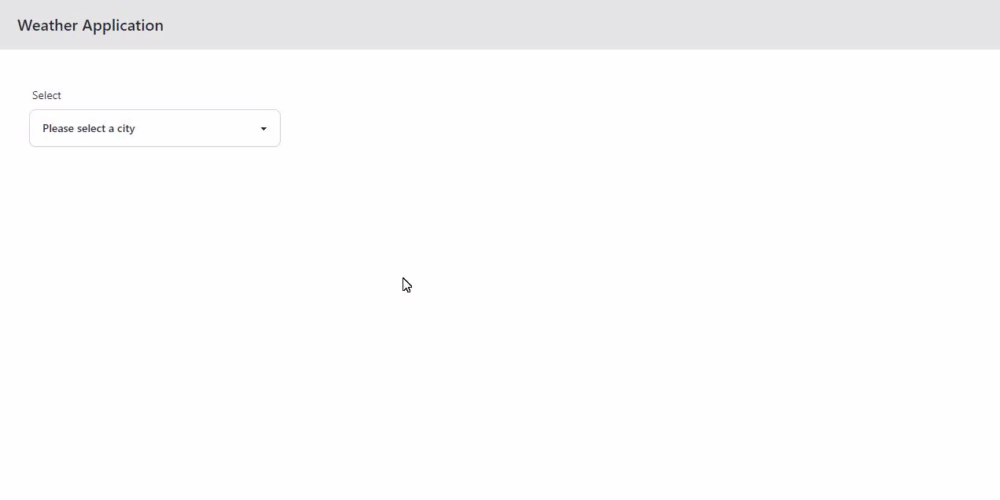Click the word 'Application' in the header
Viewport: 1000px width, 500px height.
pyautogui.click(x=122, y=26)
